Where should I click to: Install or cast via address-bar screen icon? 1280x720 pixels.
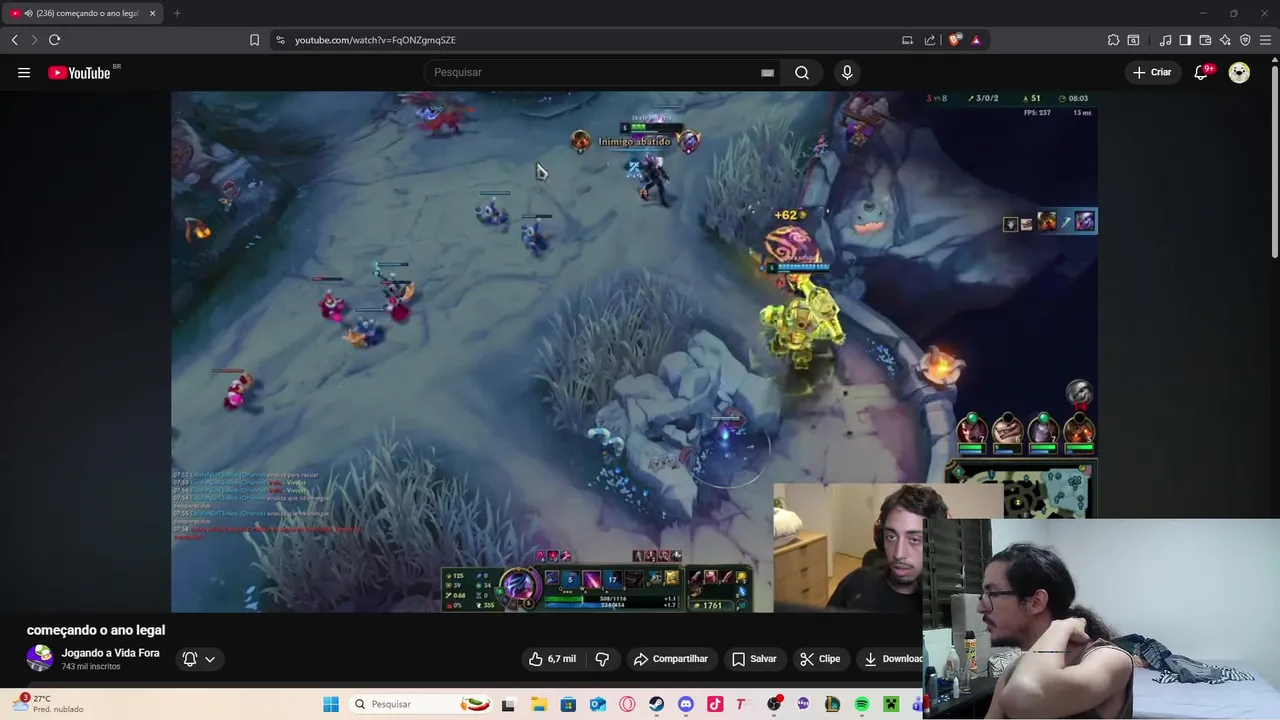pos(907,40)
